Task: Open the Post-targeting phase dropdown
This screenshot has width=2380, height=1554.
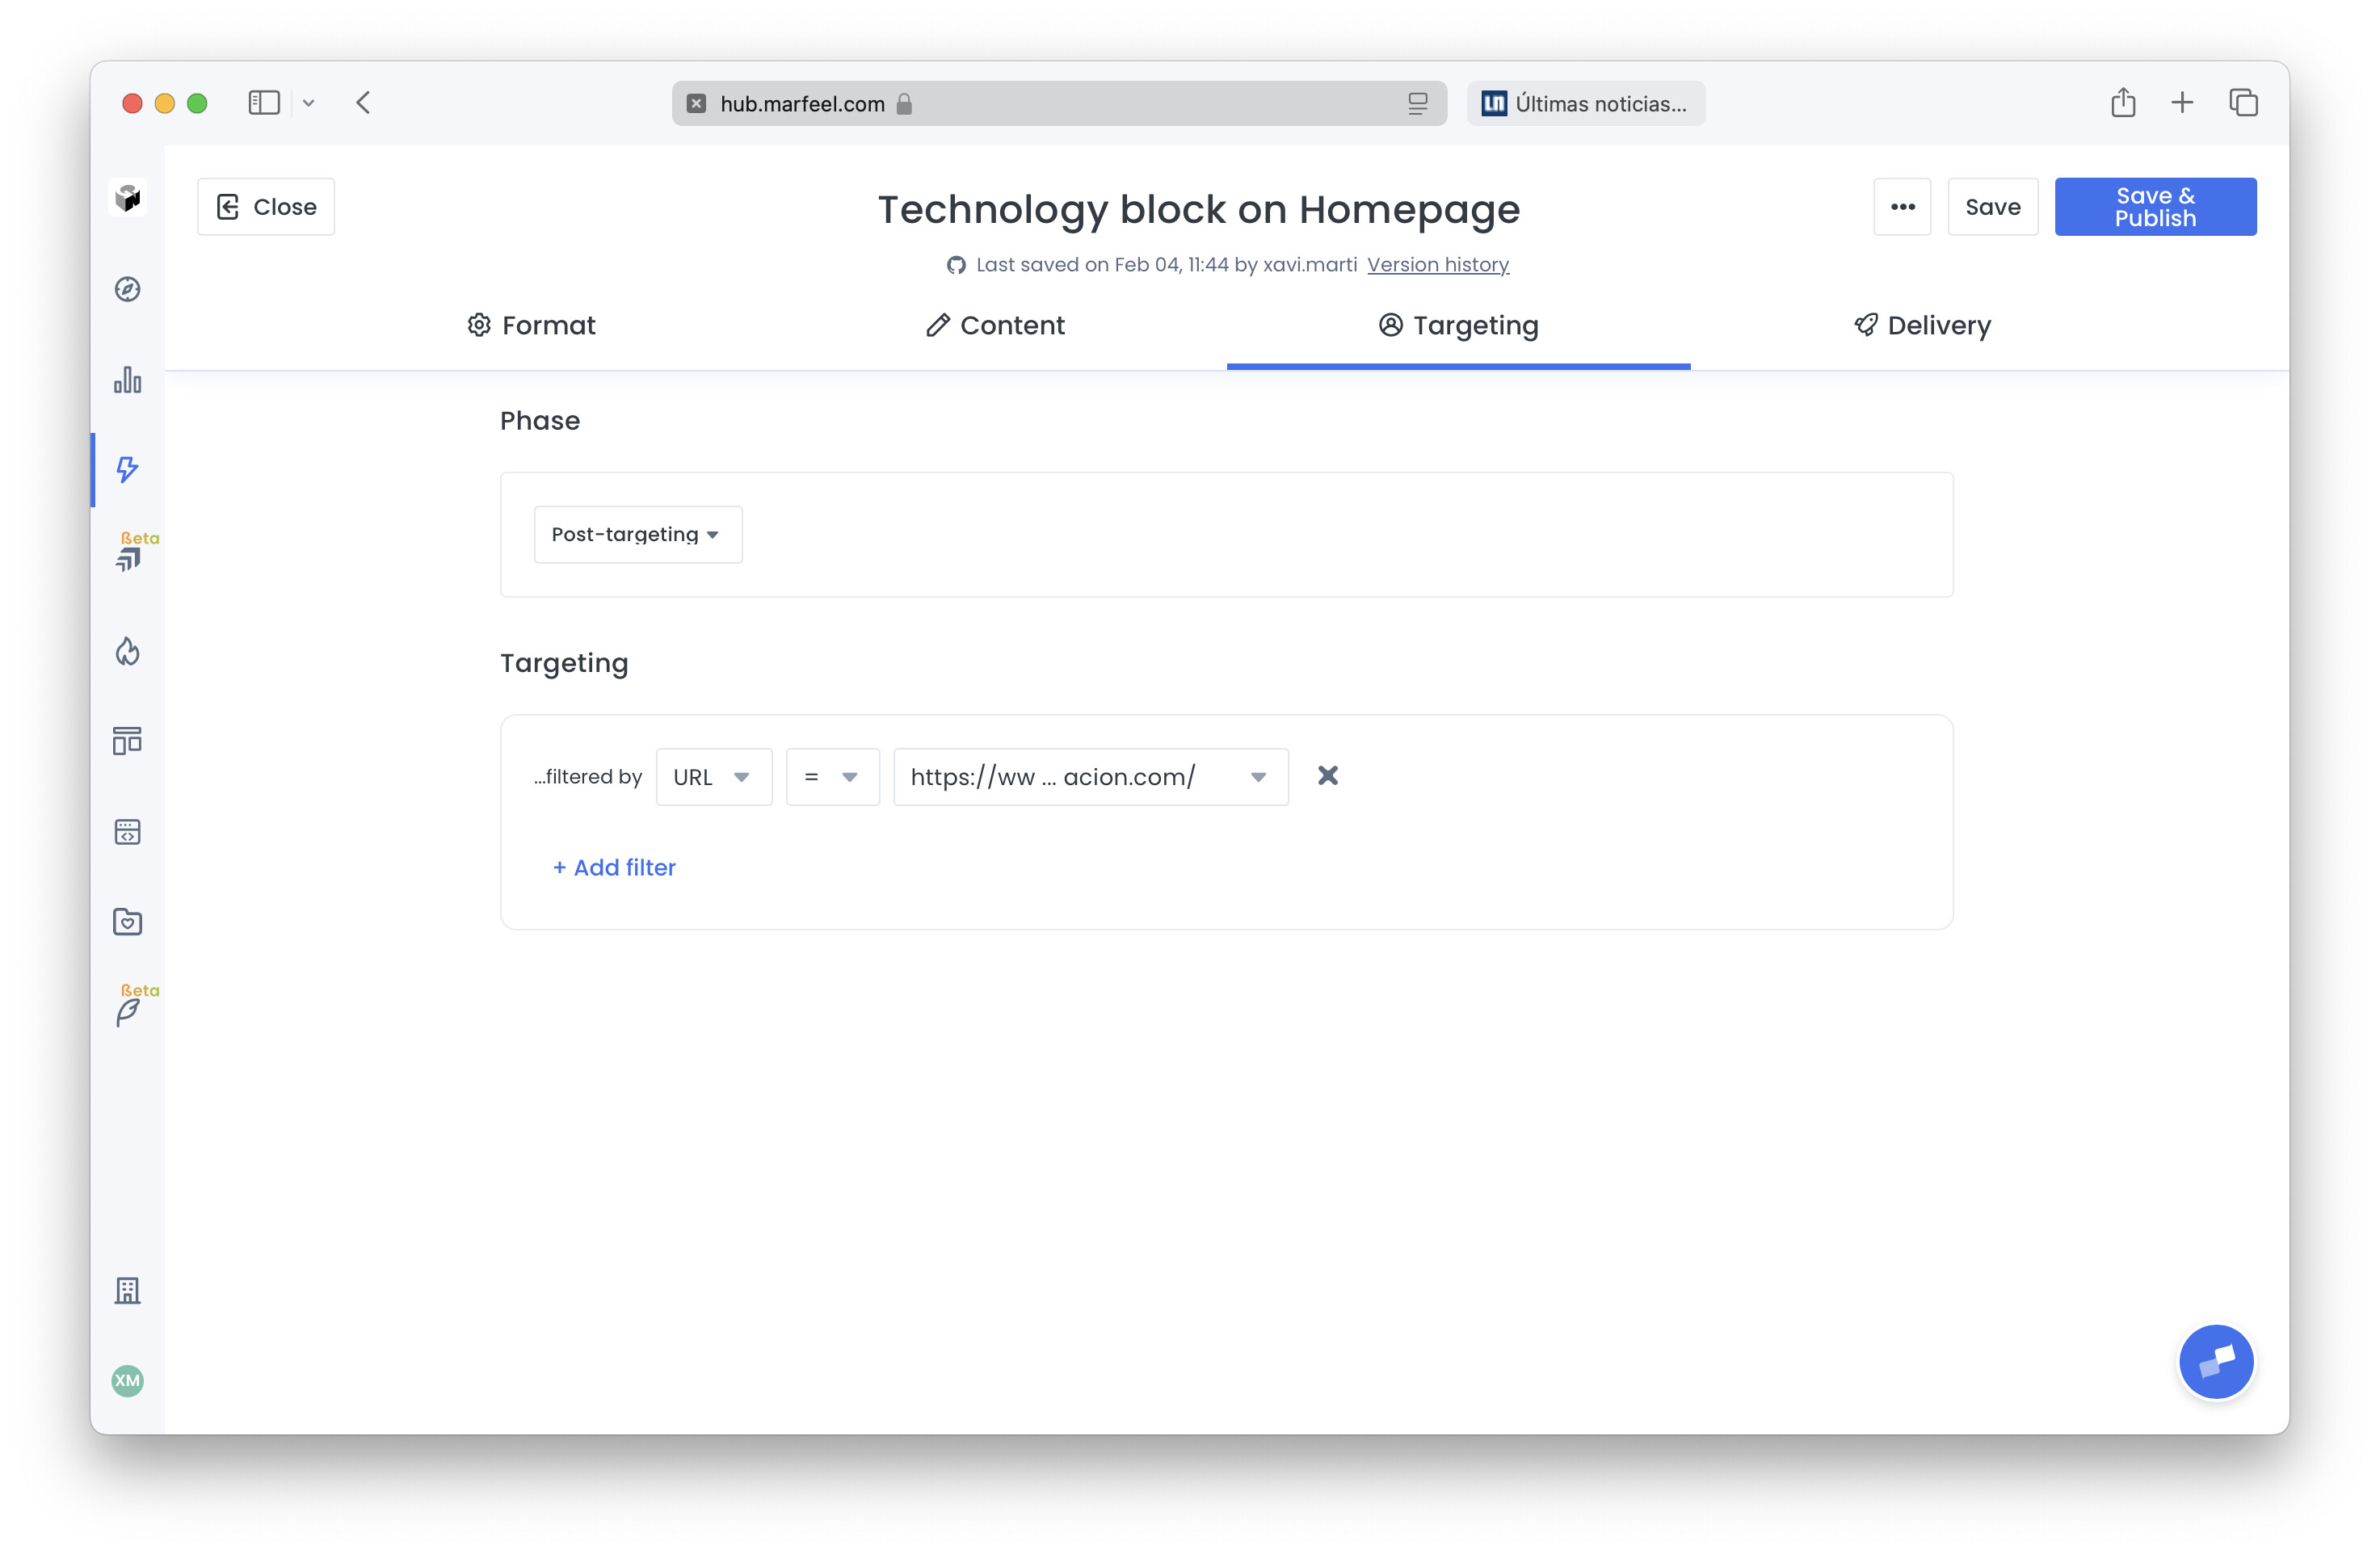Action: pyautogui.click(x=637, y=534)
